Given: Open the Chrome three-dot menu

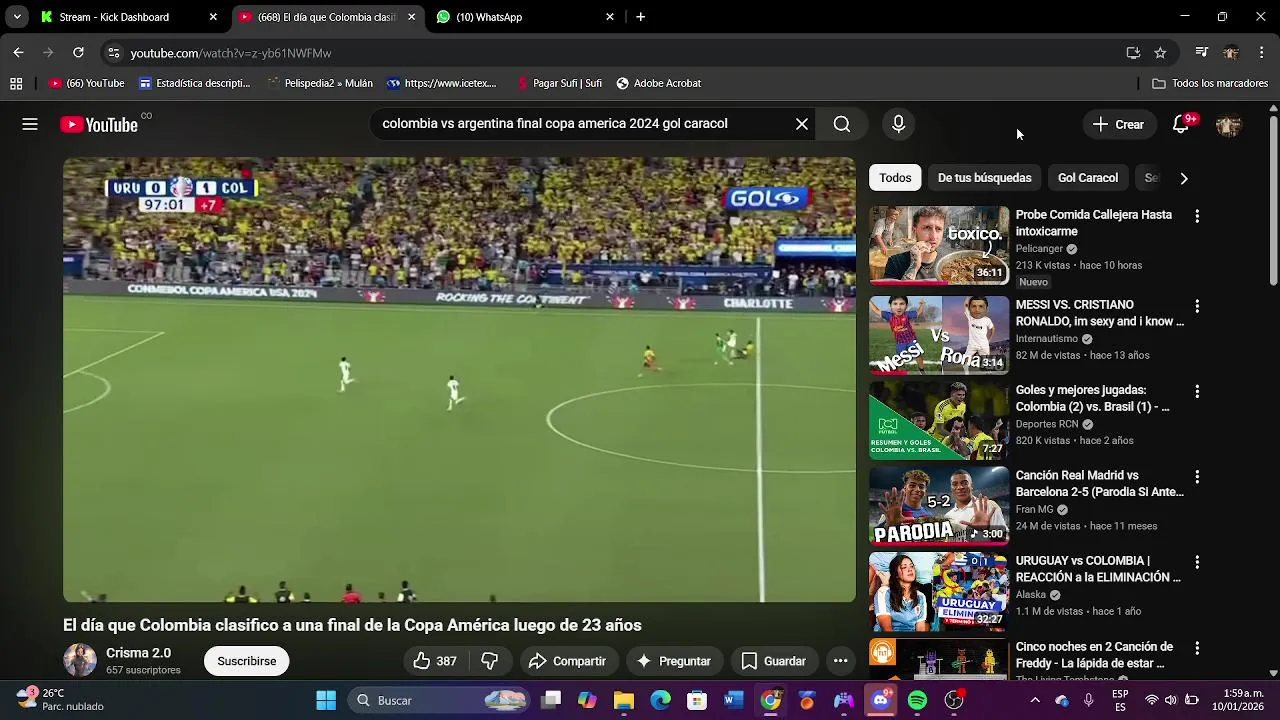Looking at the screenshot, I should 1262,52.
